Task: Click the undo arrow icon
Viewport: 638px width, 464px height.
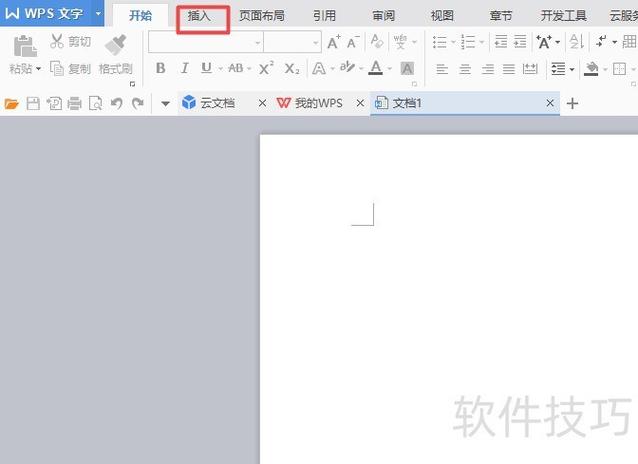Action: (x=115, y=104)
